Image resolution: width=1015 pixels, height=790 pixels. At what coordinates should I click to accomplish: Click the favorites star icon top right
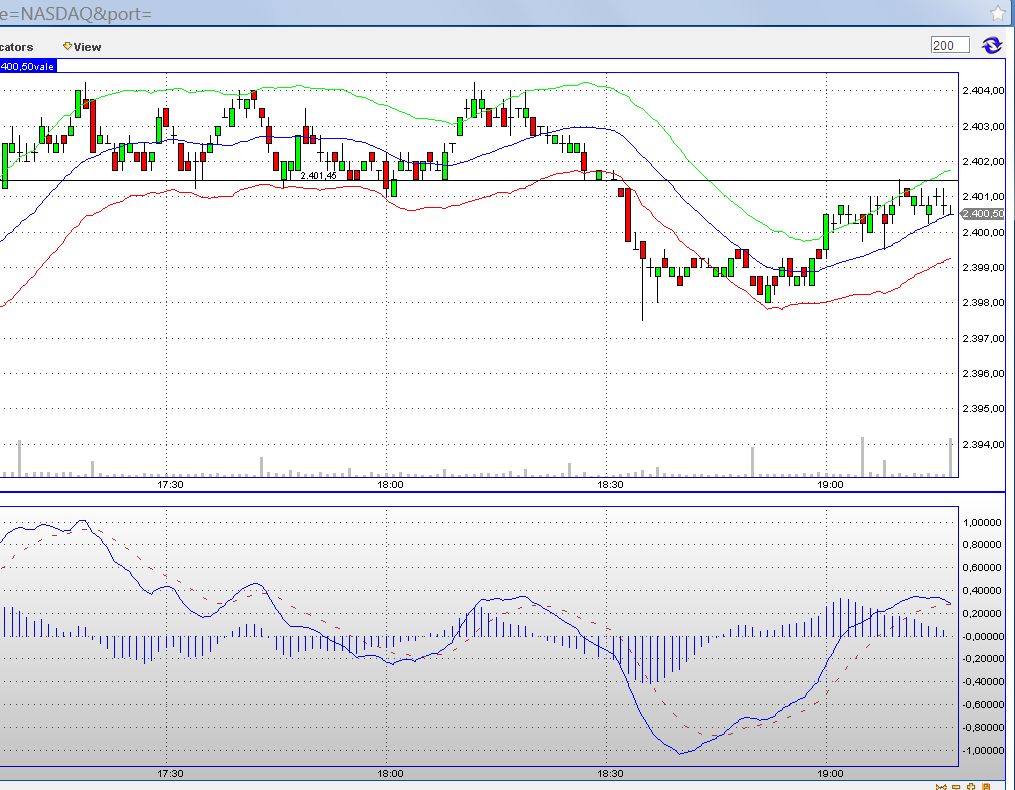click(997, 14)
